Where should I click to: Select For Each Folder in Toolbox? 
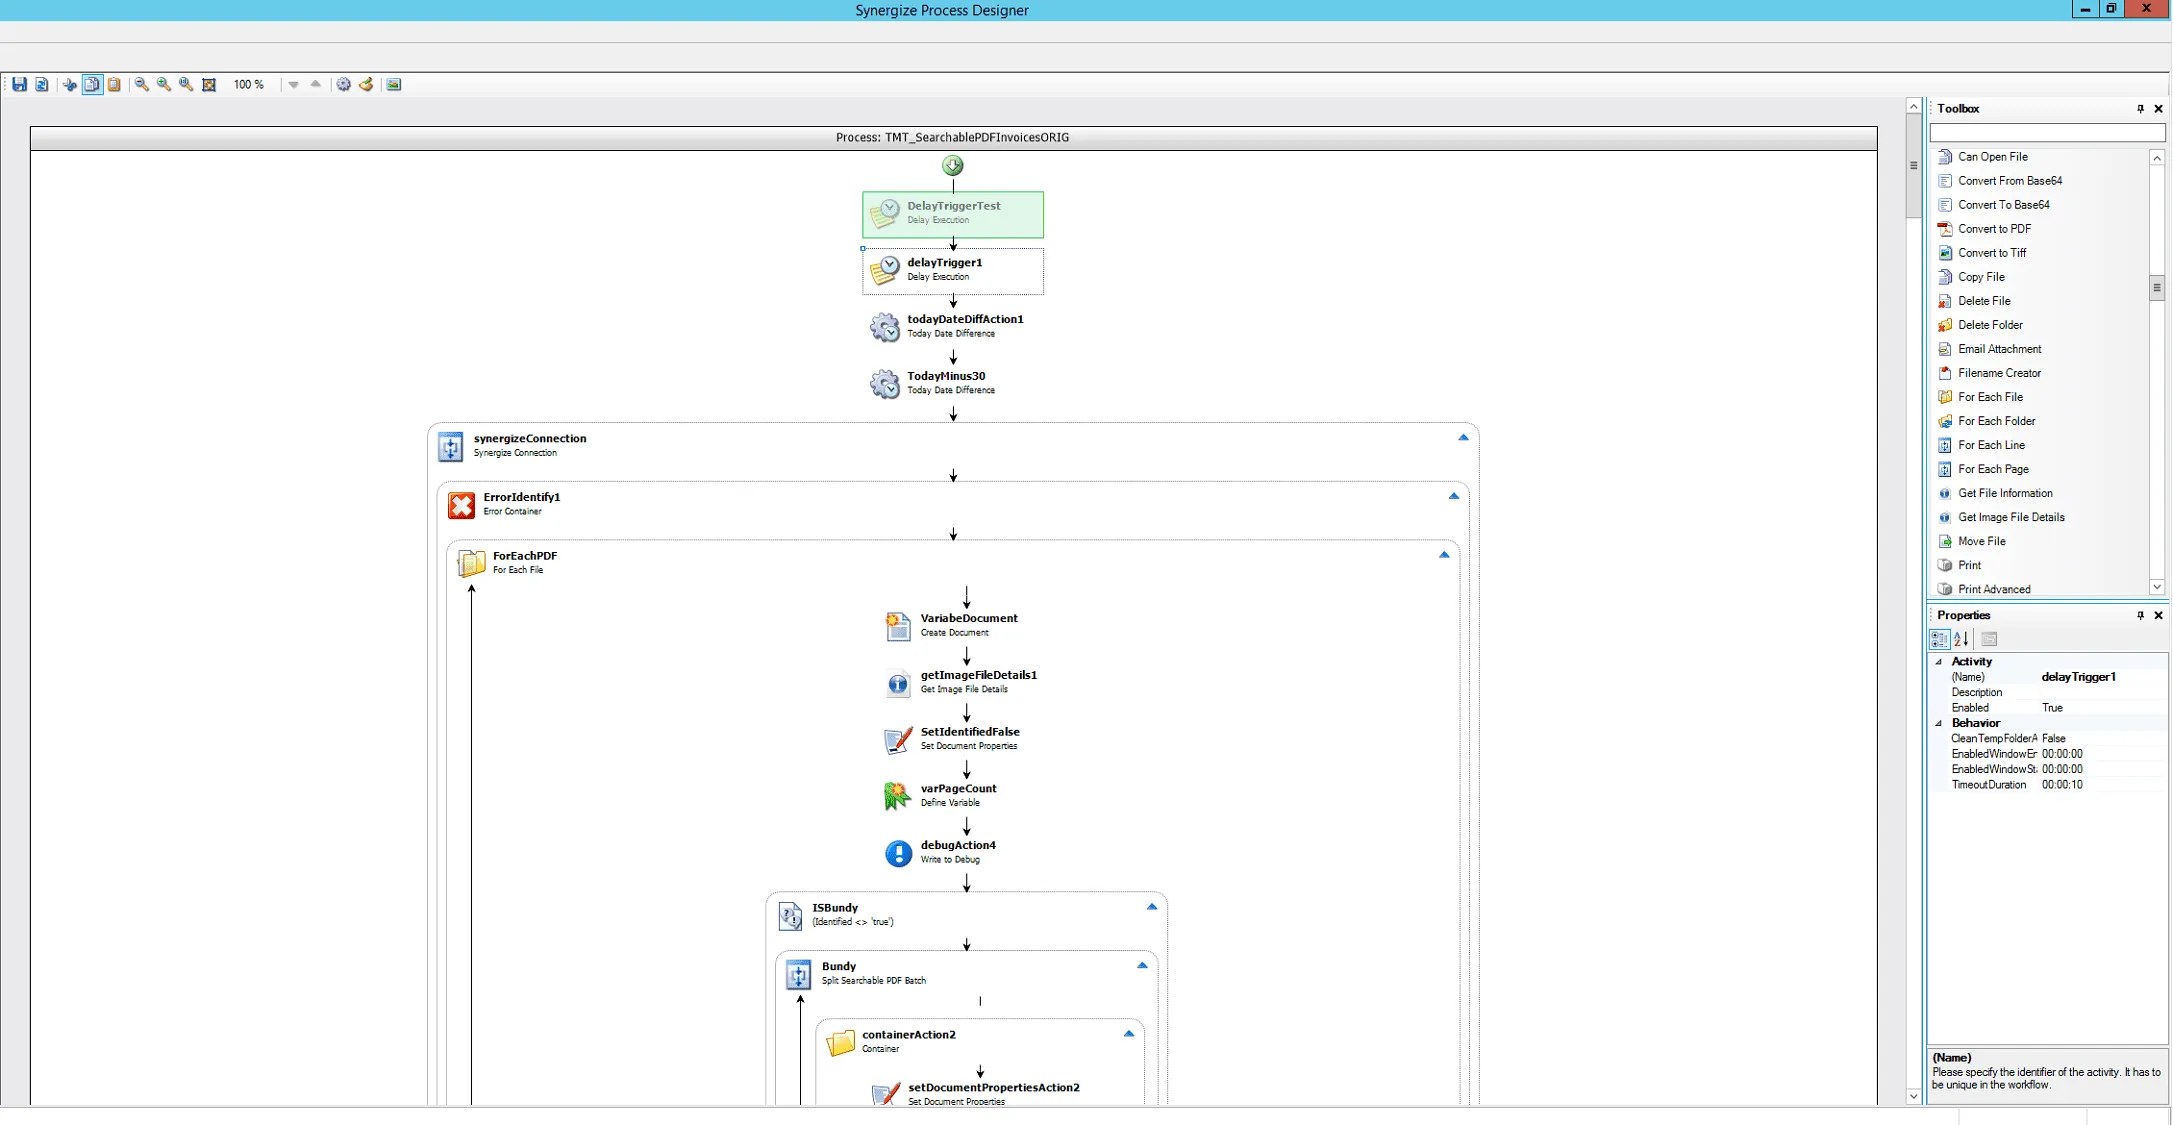point(1996,421)
